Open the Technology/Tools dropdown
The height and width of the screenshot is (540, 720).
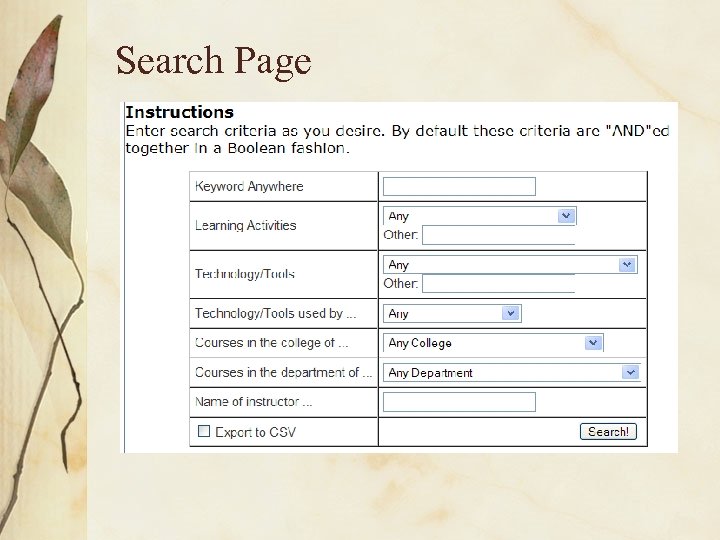(510, 264)
